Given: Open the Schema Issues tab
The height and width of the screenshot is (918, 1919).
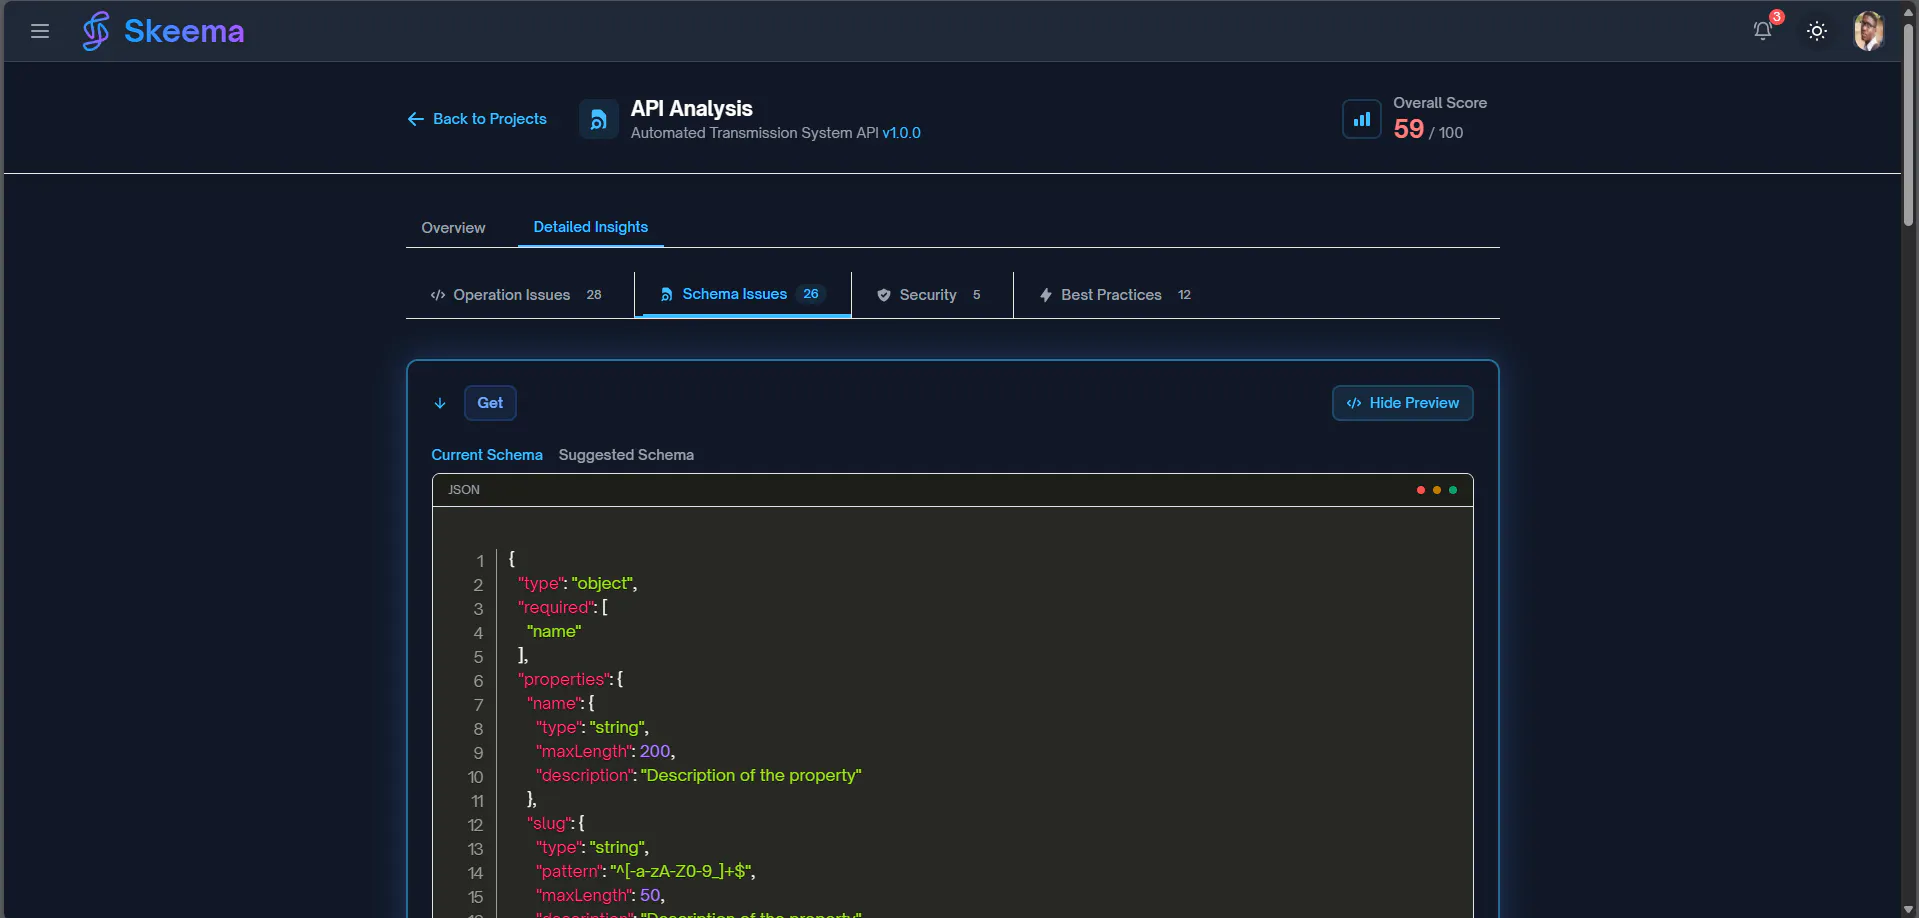Looking at the screenshot, I should [x=743, y=294].
